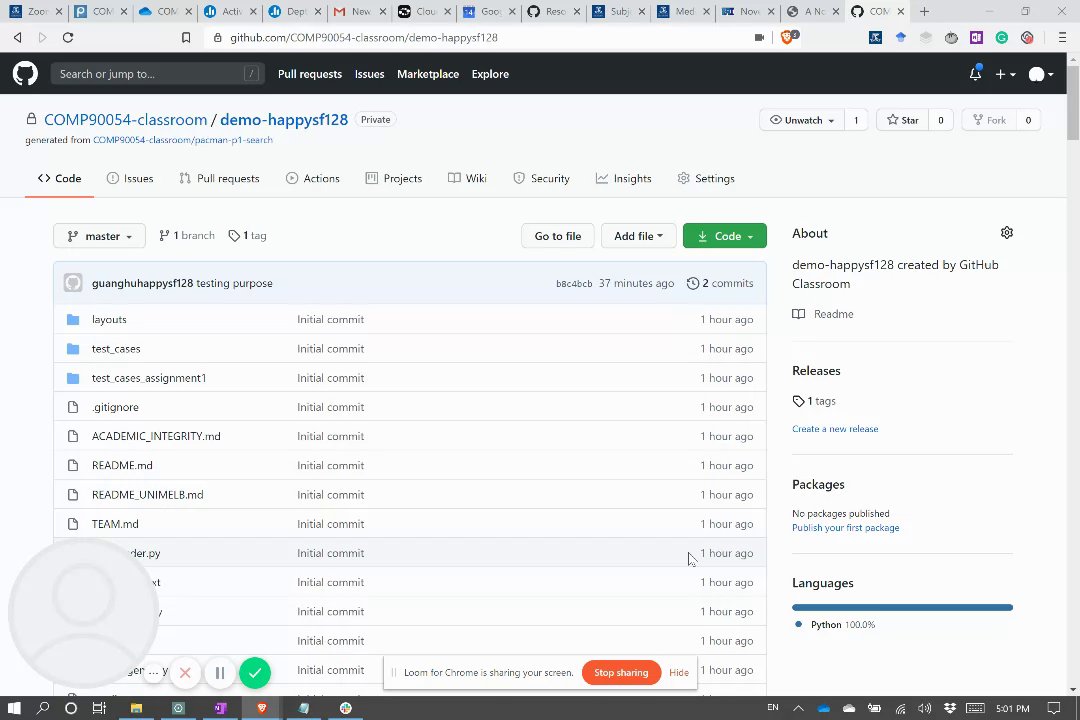The height and width of the screenshot is (720, 1080).
Task: Hide the Loom sharing notification
Action: click(678, 672)
